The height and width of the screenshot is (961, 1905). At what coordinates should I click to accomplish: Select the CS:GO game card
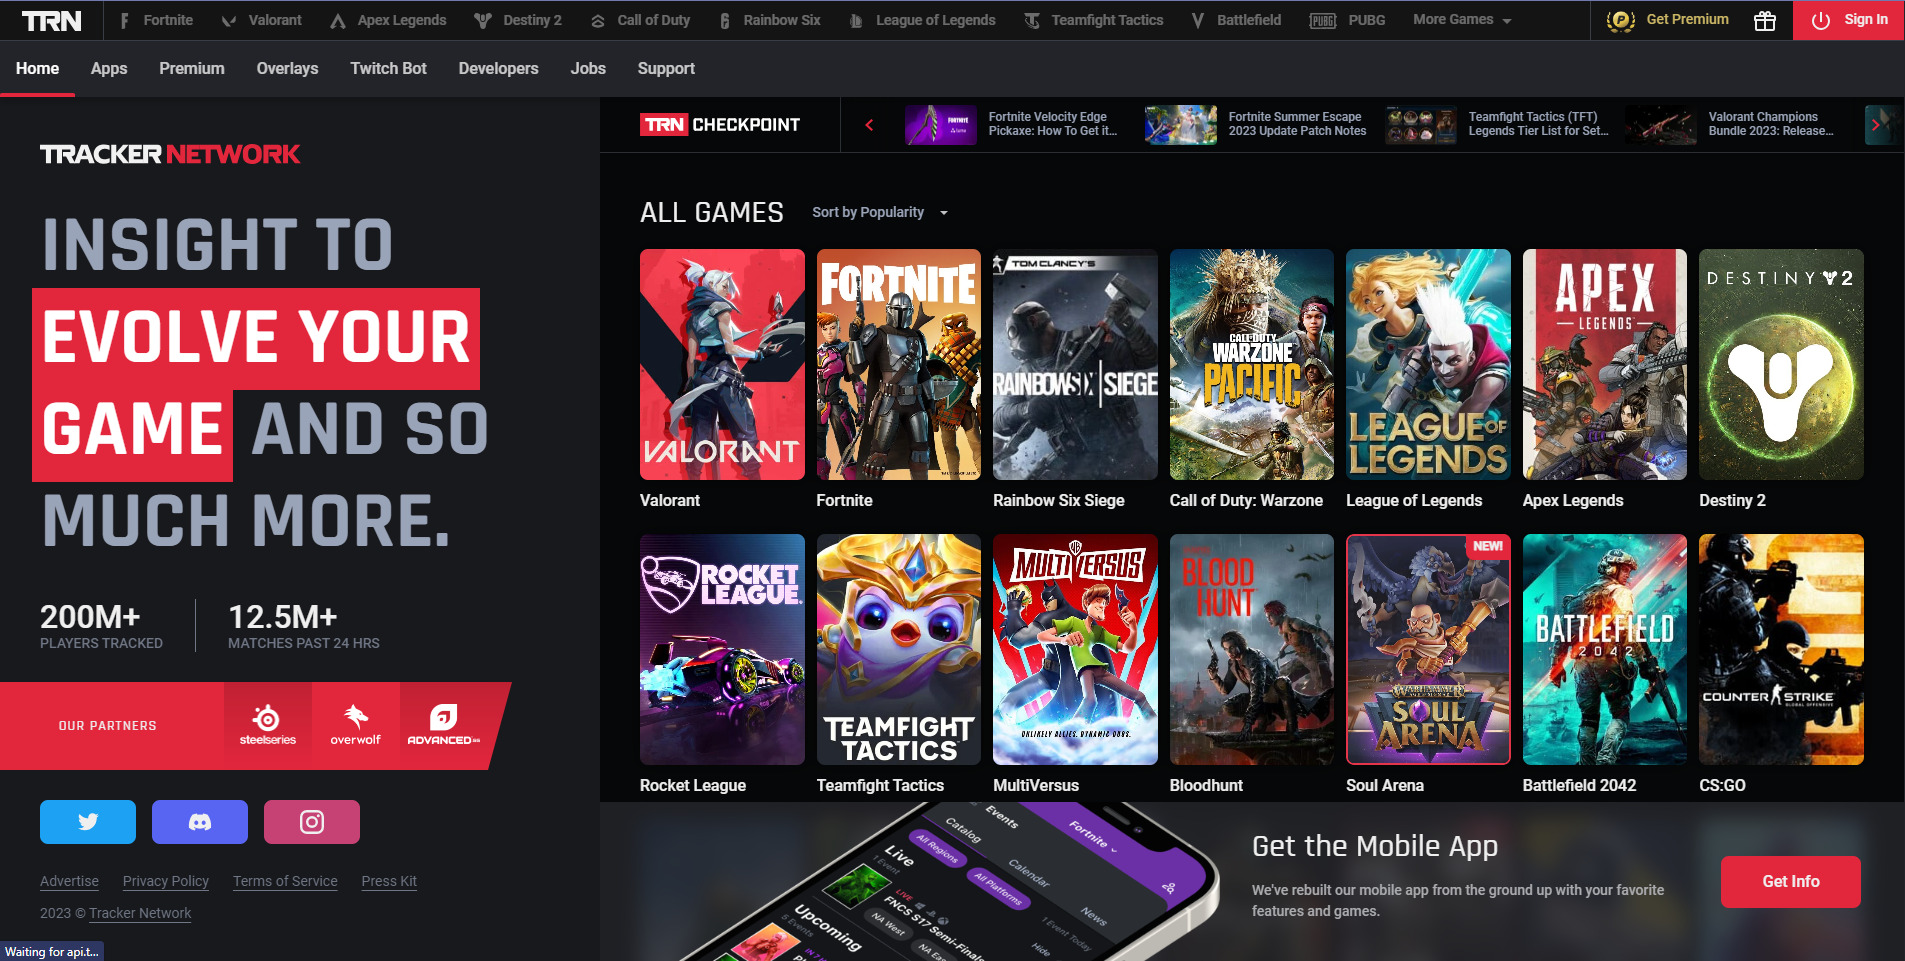tap(1781, 665)
